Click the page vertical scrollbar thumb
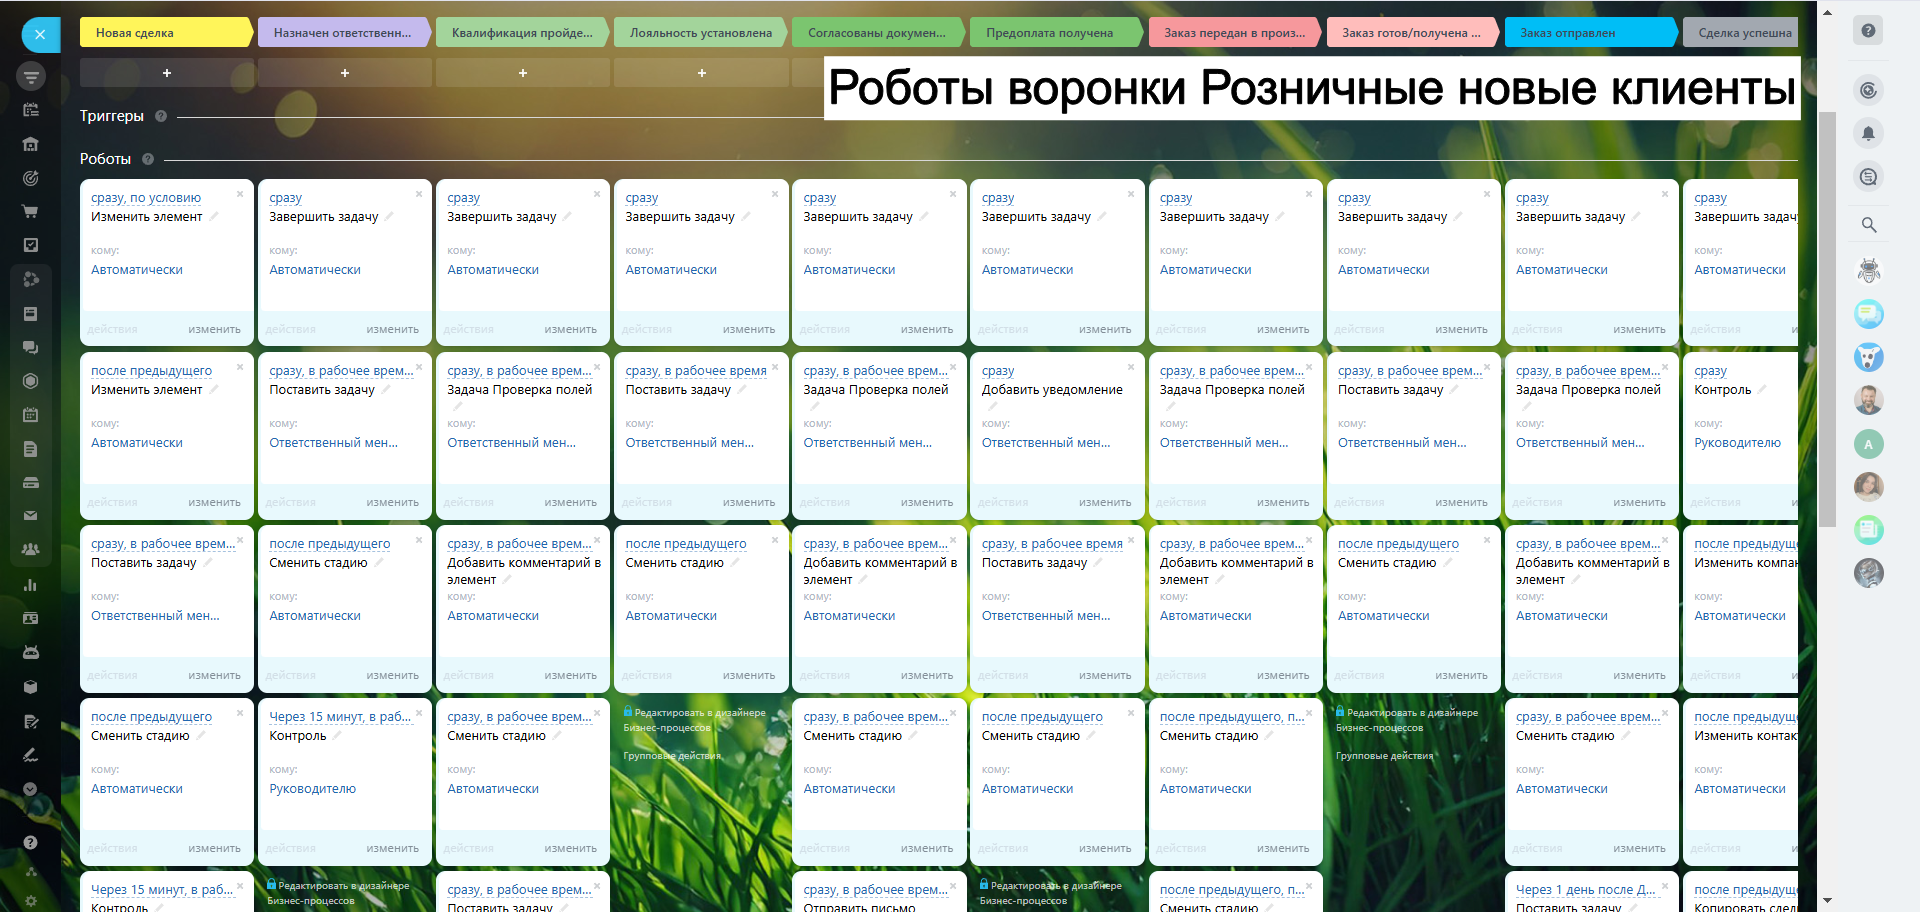This screenshot has height=912, width=1920. pyautogui.click(x=1827, y=318)
